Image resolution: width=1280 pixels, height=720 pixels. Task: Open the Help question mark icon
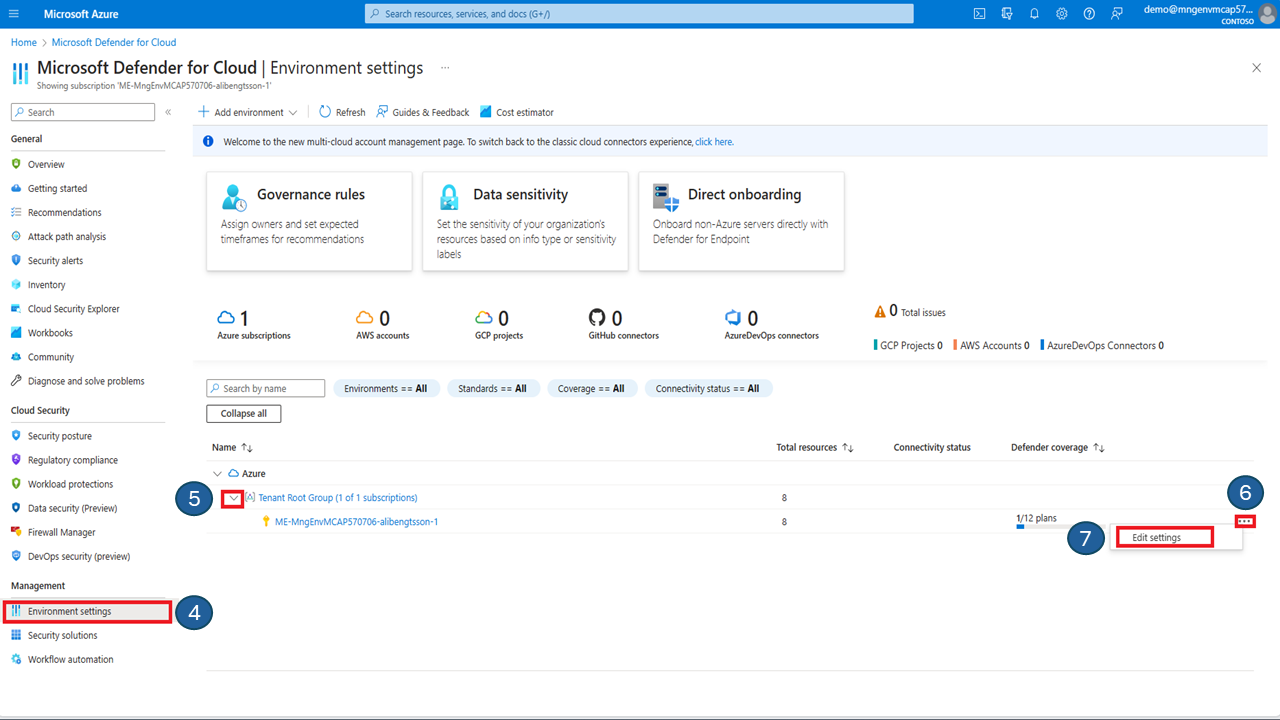coord(1089,14)
